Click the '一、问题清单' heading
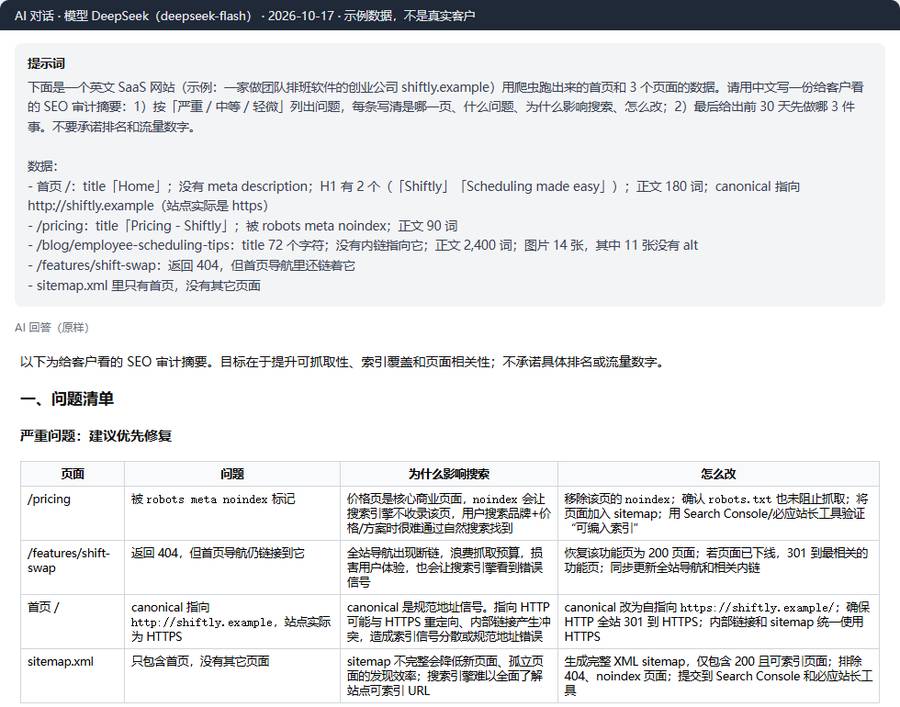This screenshot has height=707, width=900. (67, 399)
